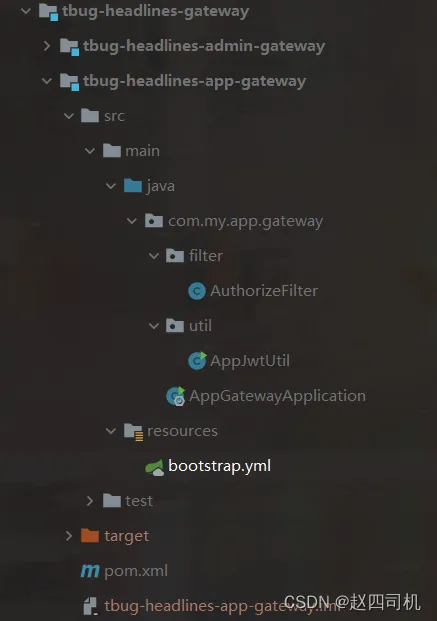Expand the tbug-headlines-admin-gateway module
The image size is (437, 621).
tap(47, 46)
